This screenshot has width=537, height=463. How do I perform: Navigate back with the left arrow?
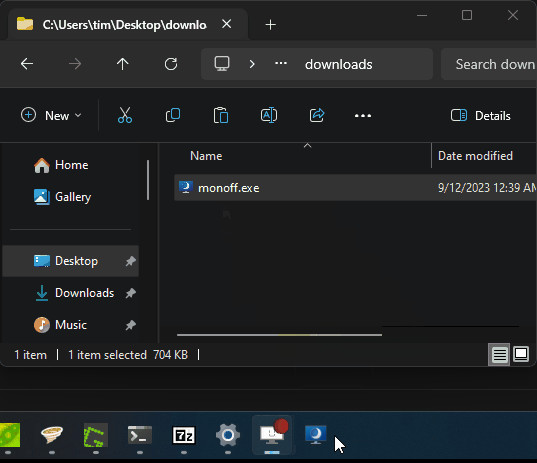[x=27, y=64]
